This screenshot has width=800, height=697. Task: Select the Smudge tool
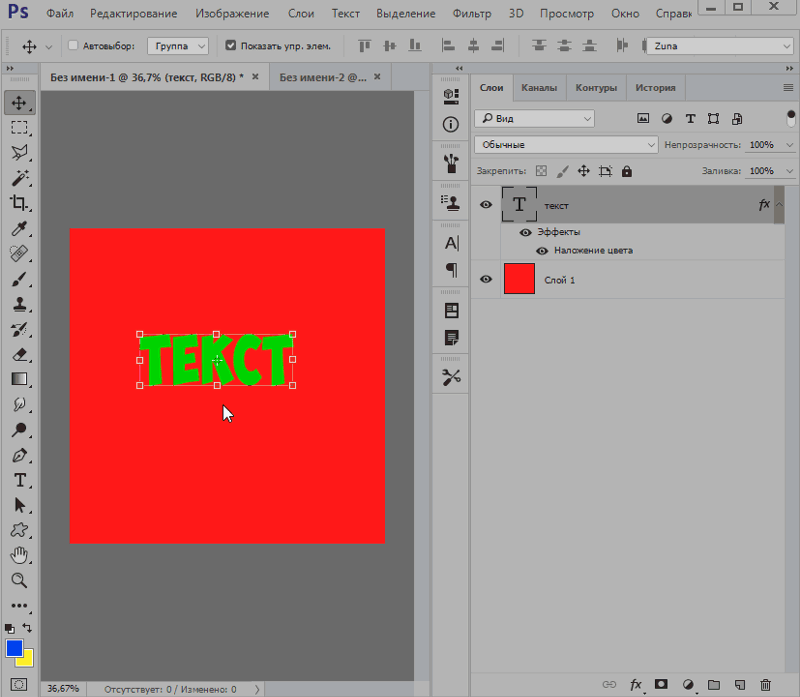(x=19, y=405)
